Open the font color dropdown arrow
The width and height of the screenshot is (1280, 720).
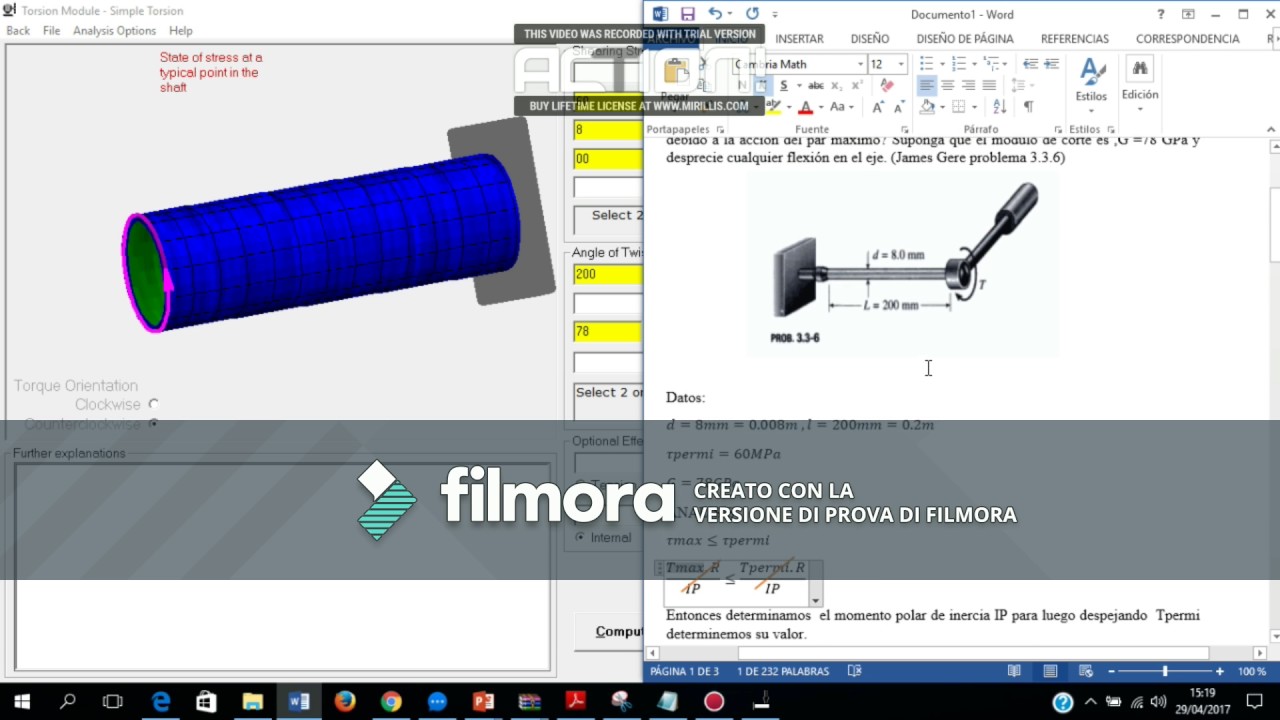coord(822,107)
